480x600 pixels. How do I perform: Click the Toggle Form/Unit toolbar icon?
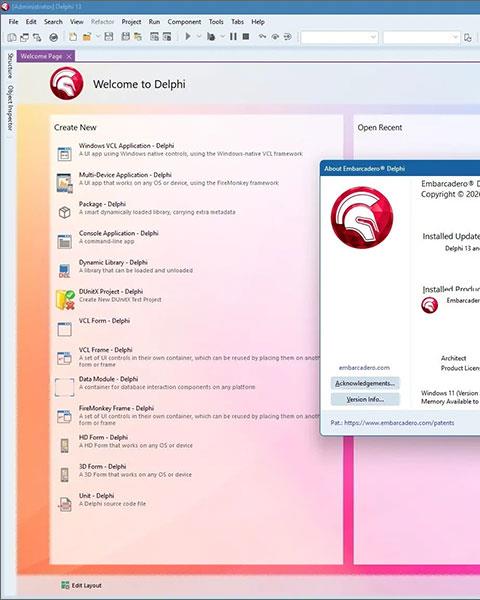(x=37, y=37)
